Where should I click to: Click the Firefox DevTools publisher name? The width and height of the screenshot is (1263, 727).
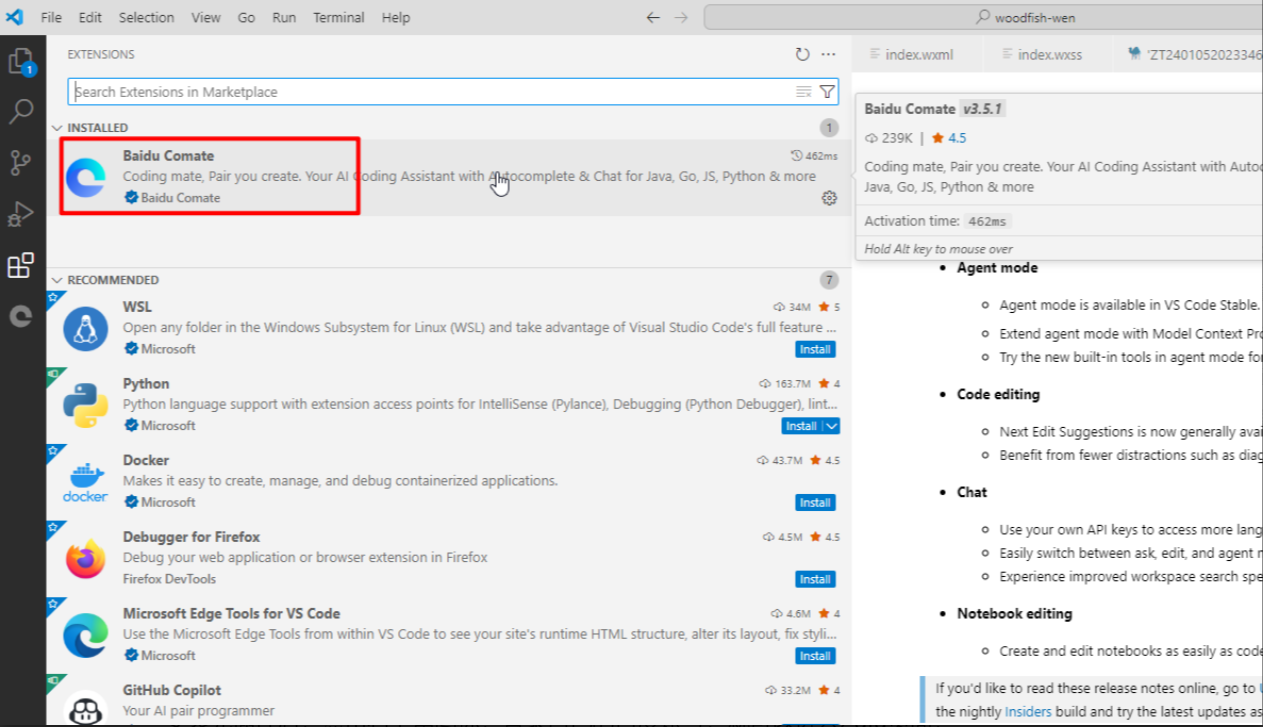pyautogui.click(x=169, y=579)
